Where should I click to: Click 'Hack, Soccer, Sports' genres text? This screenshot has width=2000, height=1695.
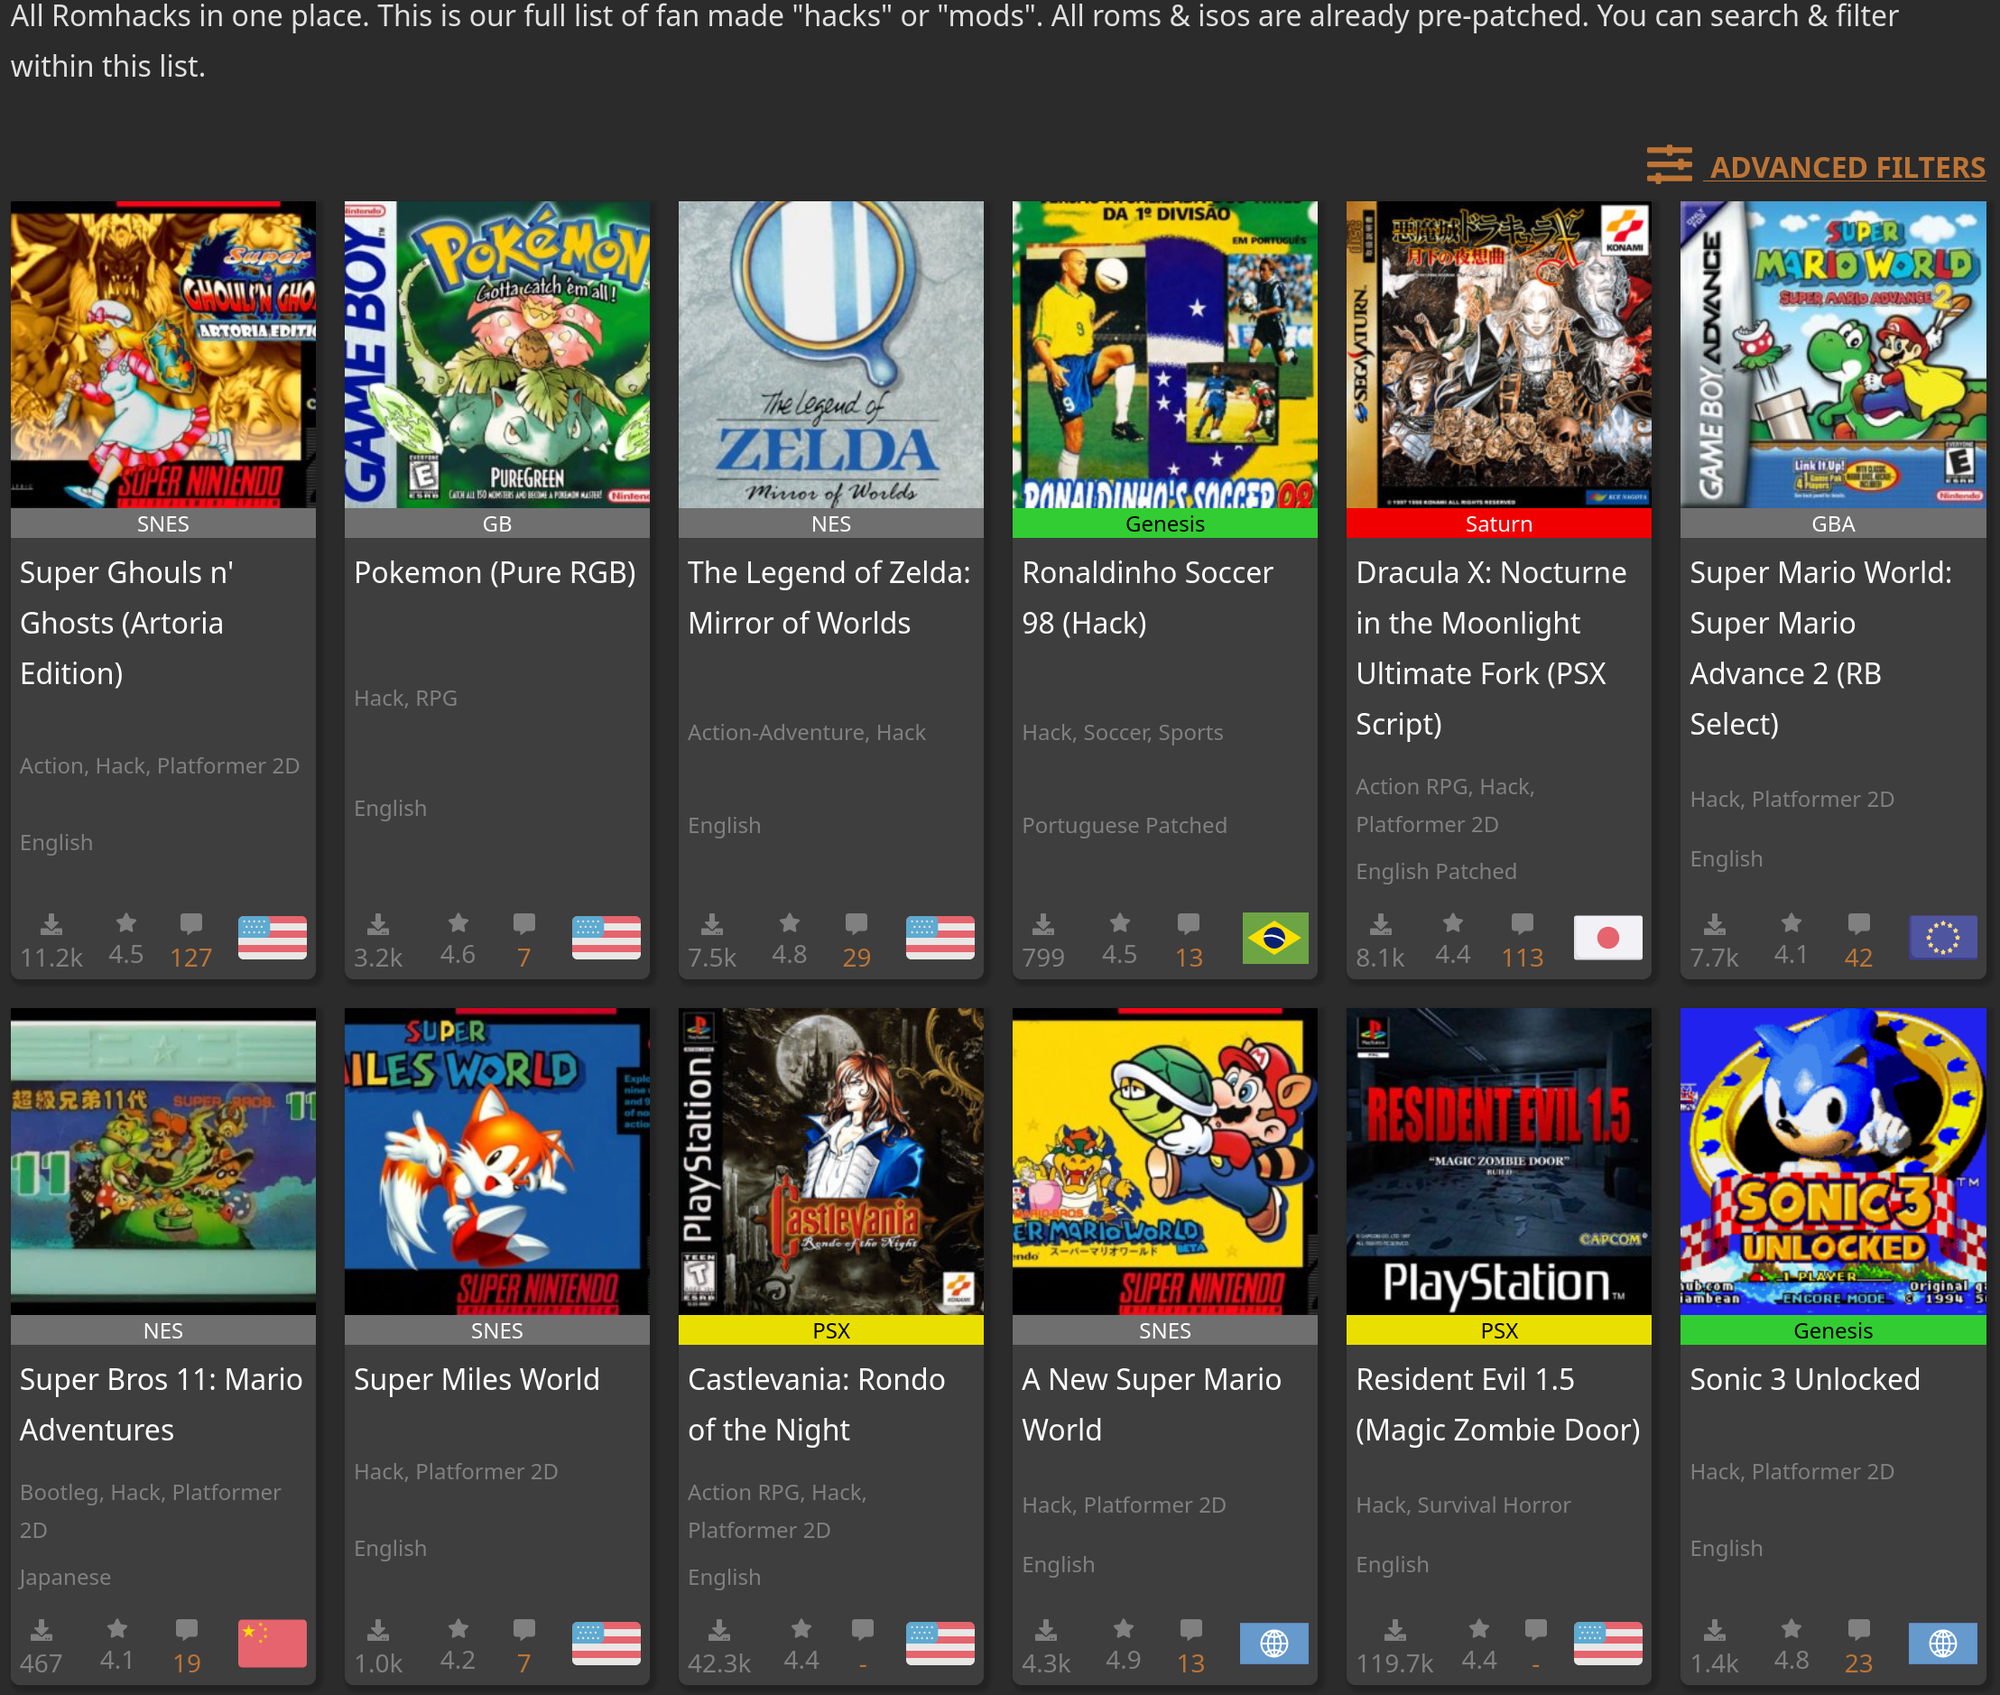point(1122,732)
